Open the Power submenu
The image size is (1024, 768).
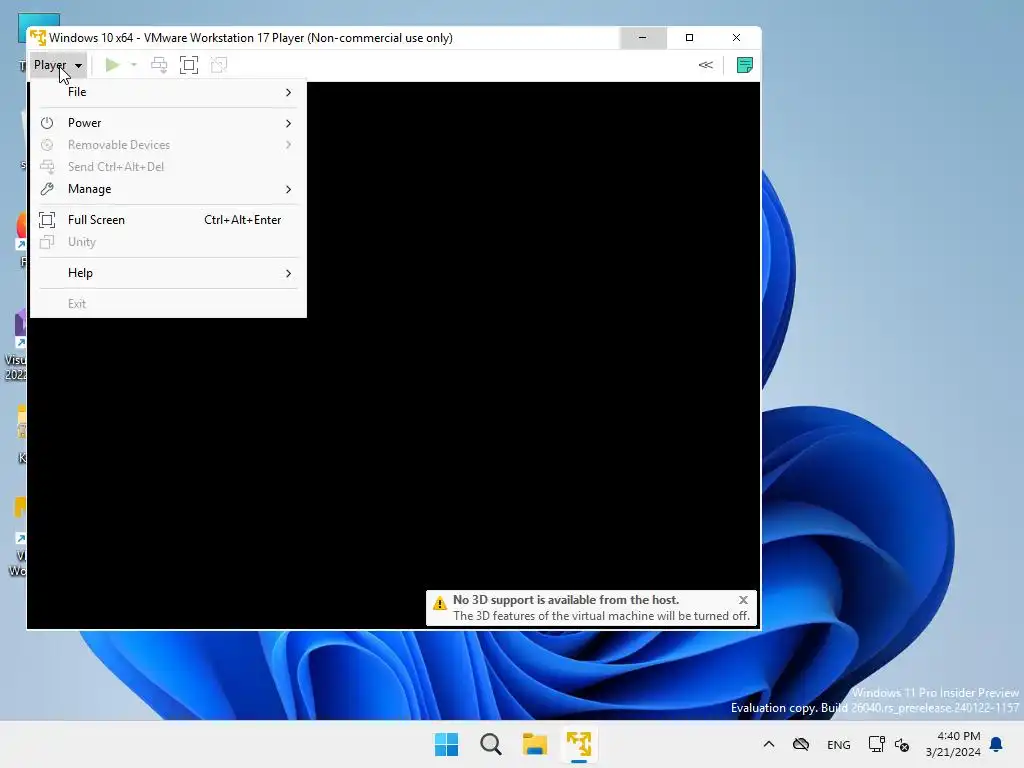pos(168,123)
